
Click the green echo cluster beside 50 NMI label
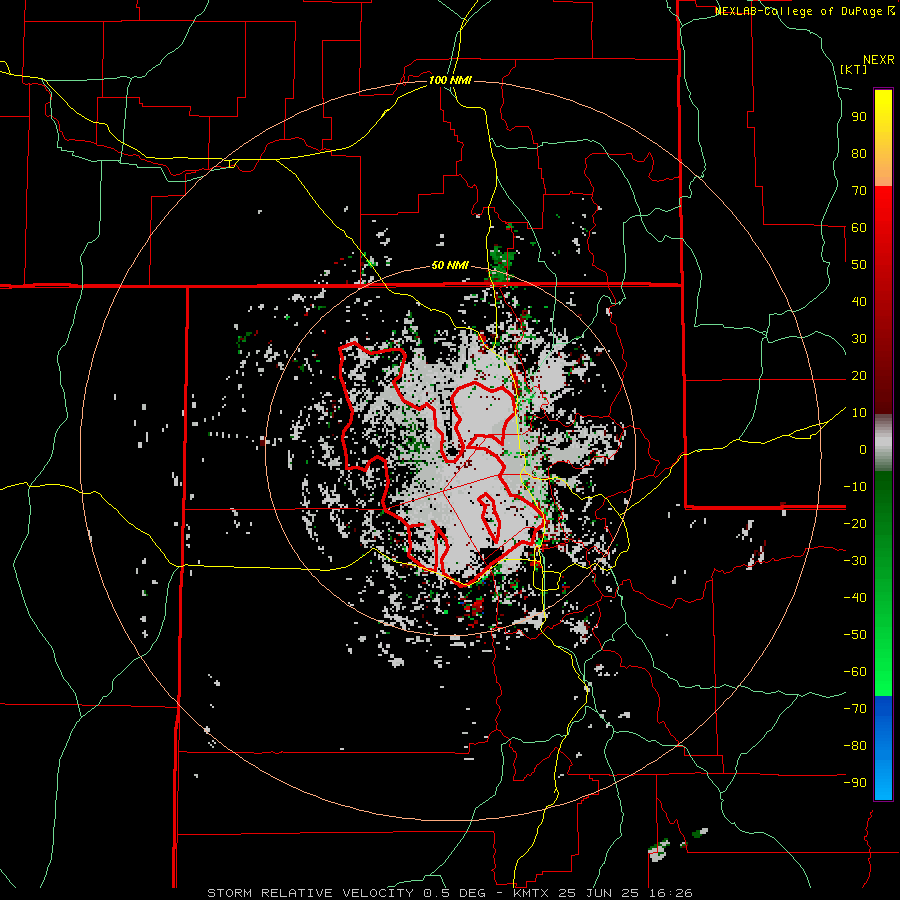[x=501, y=264]
